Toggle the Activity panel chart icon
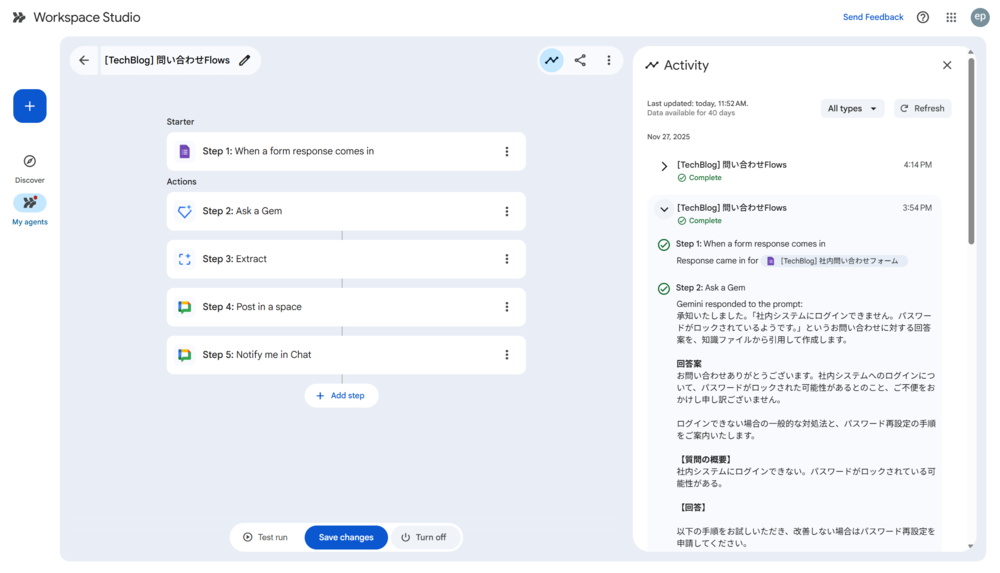The height and width of the screenshot is (573, 1000). click(551, 61)
